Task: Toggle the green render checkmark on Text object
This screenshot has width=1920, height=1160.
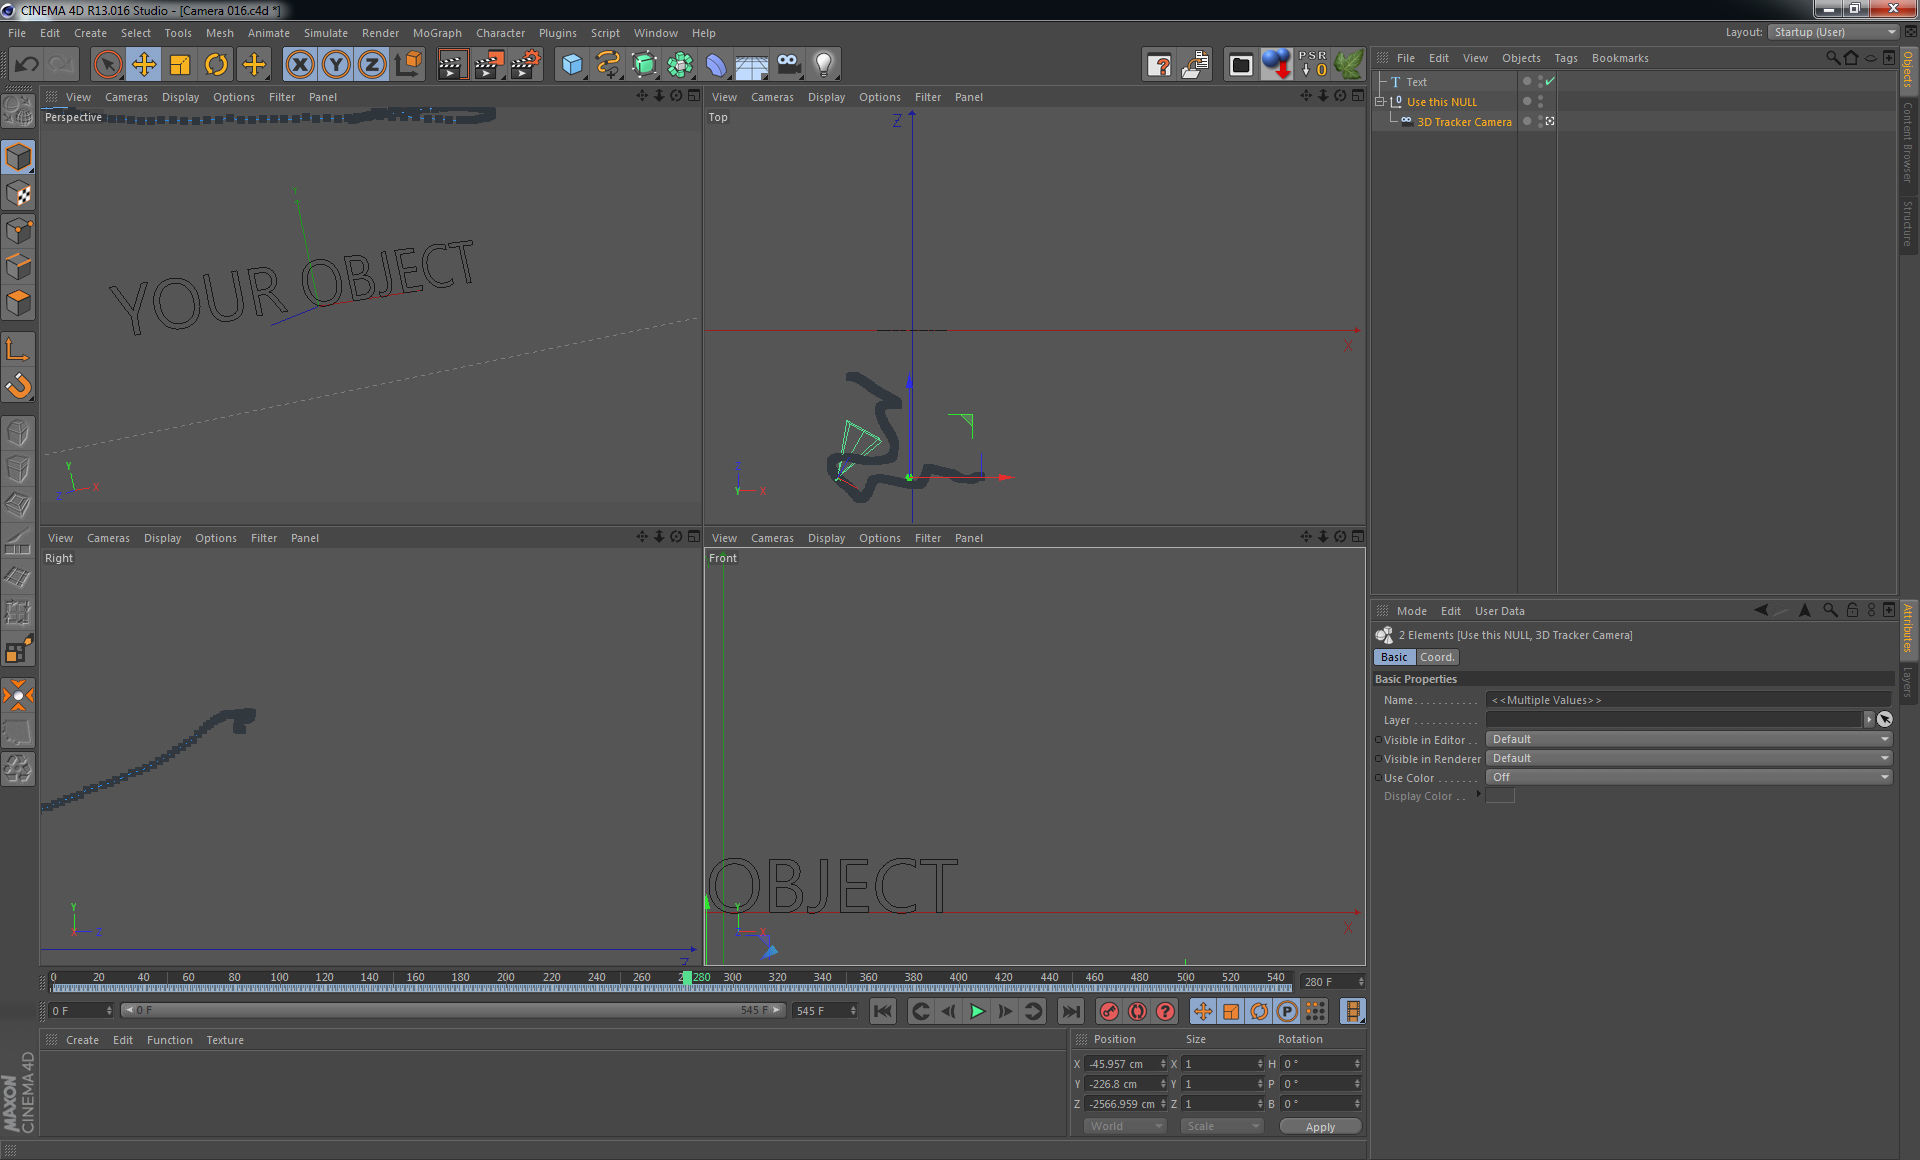Action: [1549, 81]
